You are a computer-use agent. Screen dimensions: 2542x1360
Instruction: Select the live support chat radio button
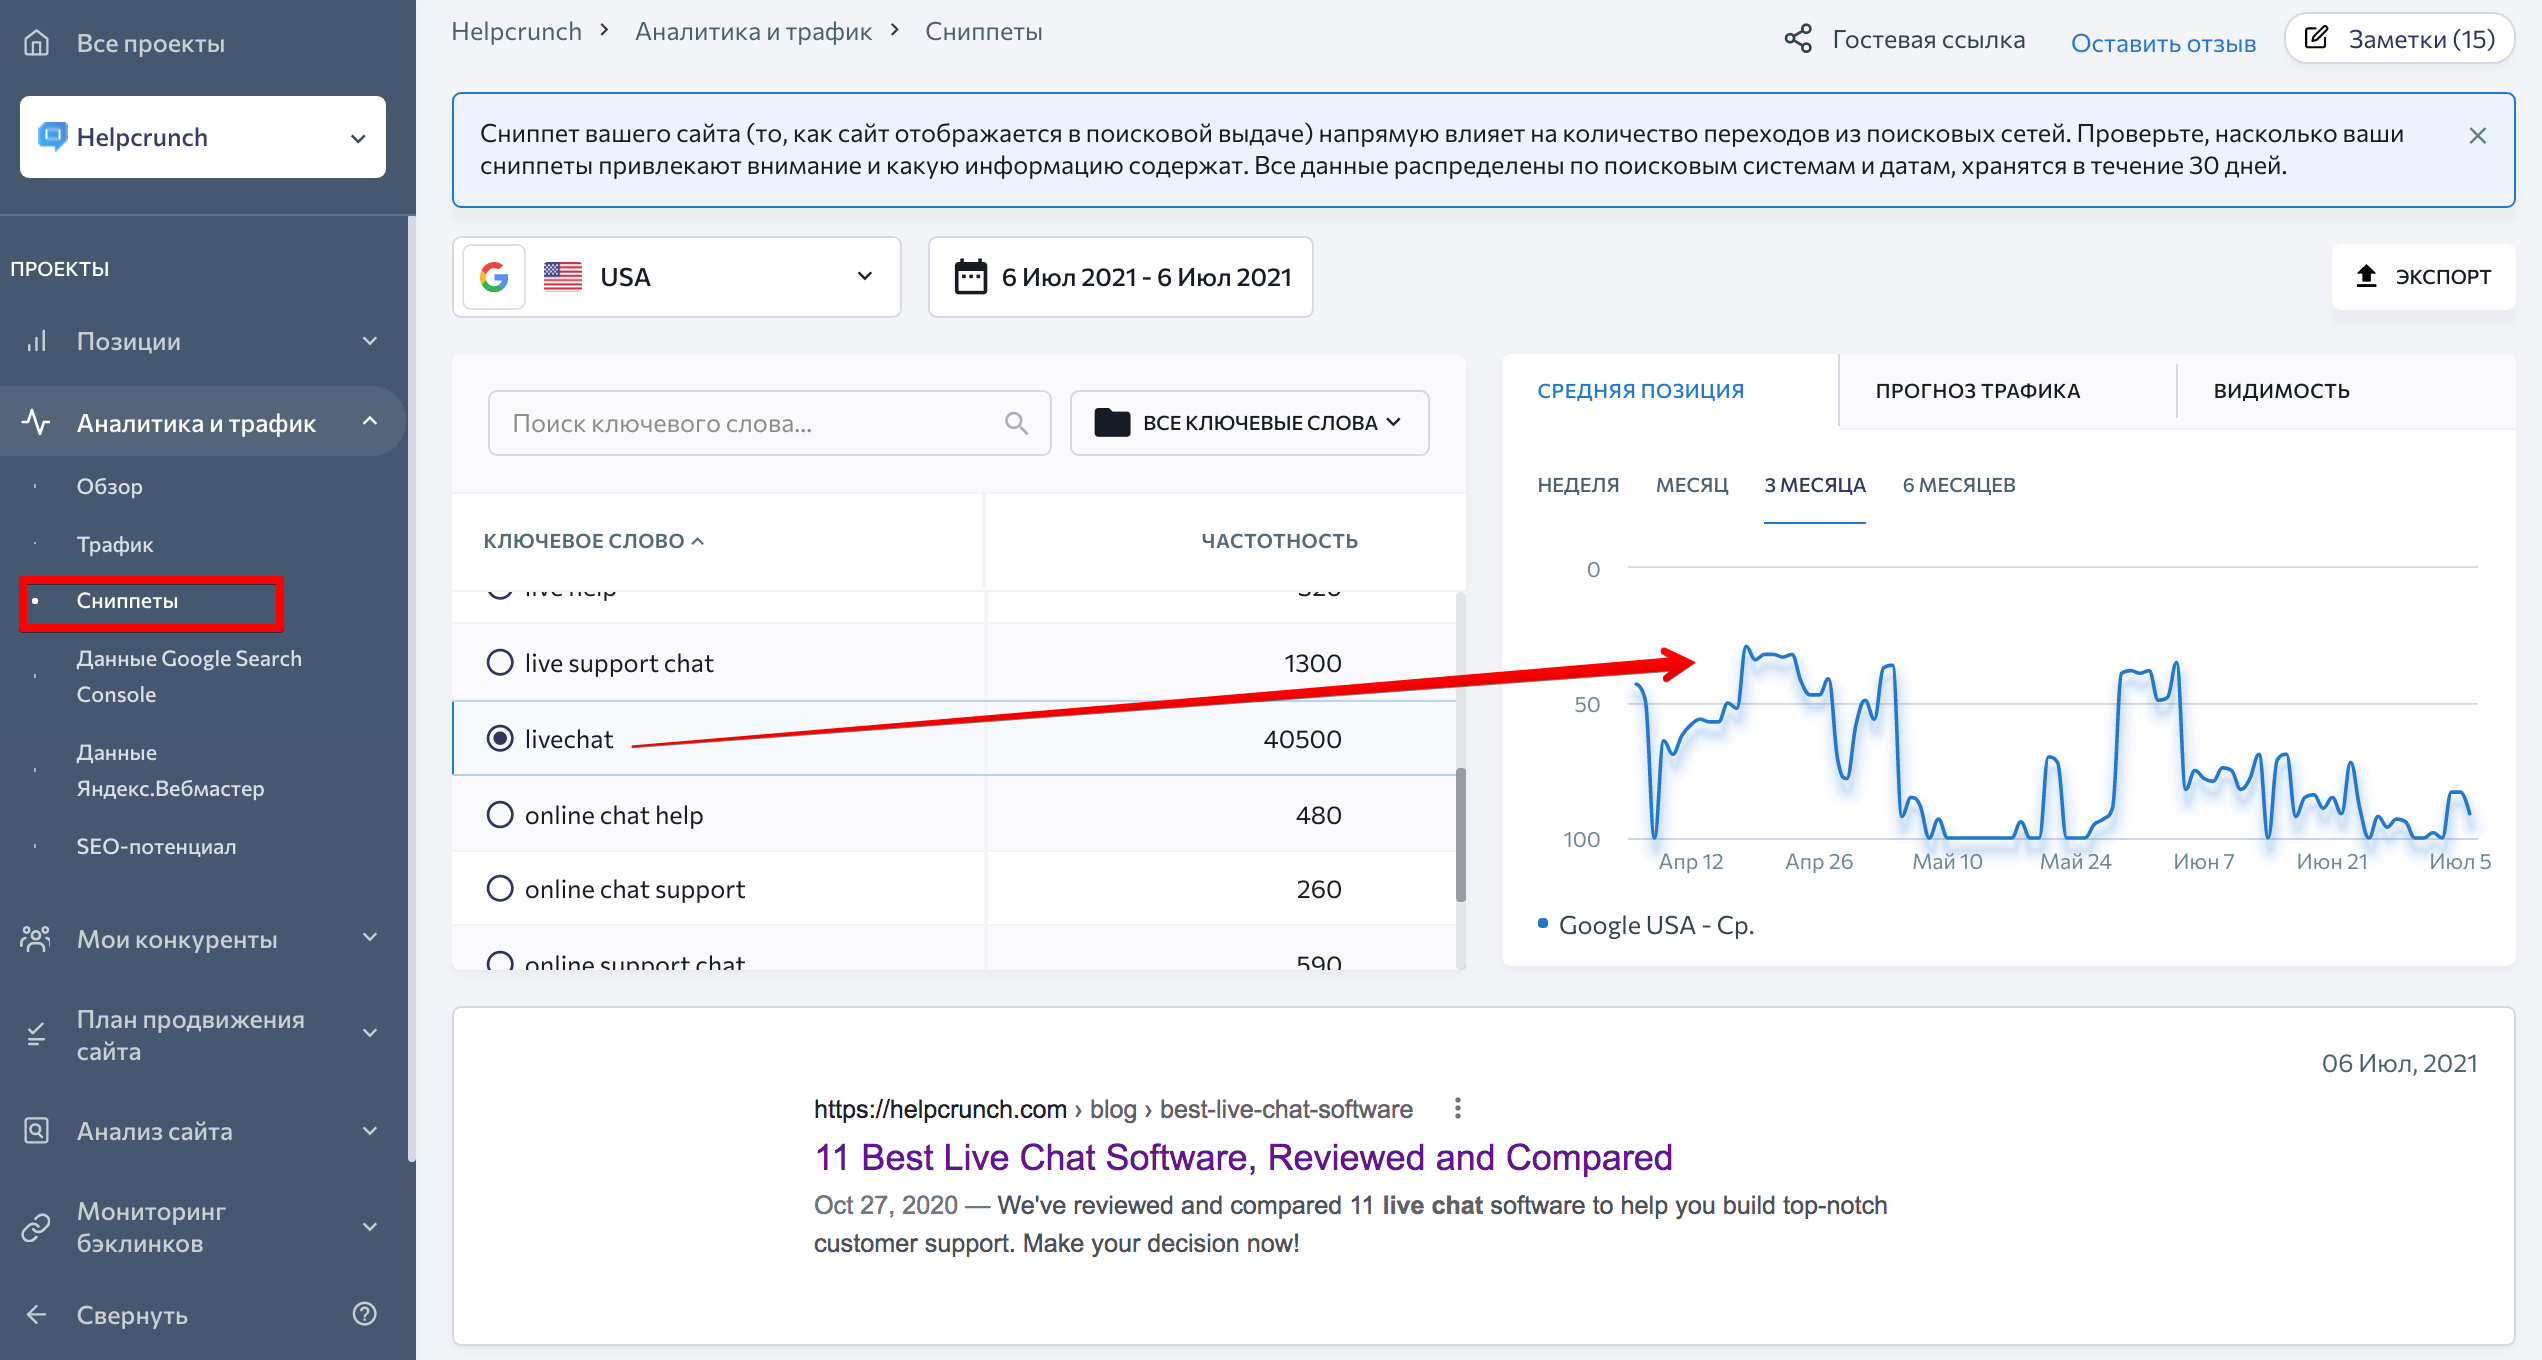(x=500, y=662)
